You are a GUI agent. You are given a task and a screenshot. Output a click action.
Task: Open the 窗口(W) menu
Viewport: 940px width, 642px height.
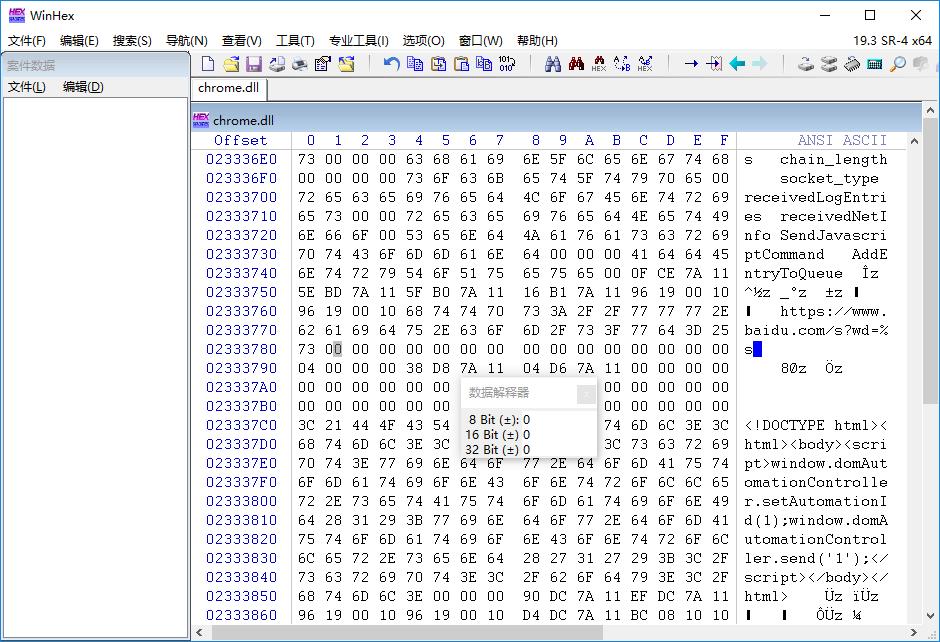tap(480, 41)
